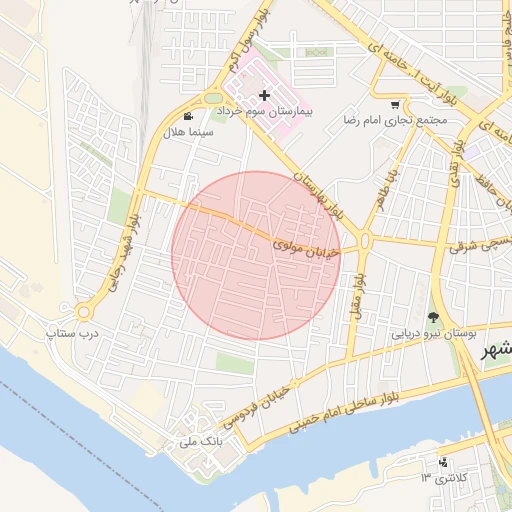Select the سینما هلال label
Screen dimensions: 512x512
(x=188, y=132)
